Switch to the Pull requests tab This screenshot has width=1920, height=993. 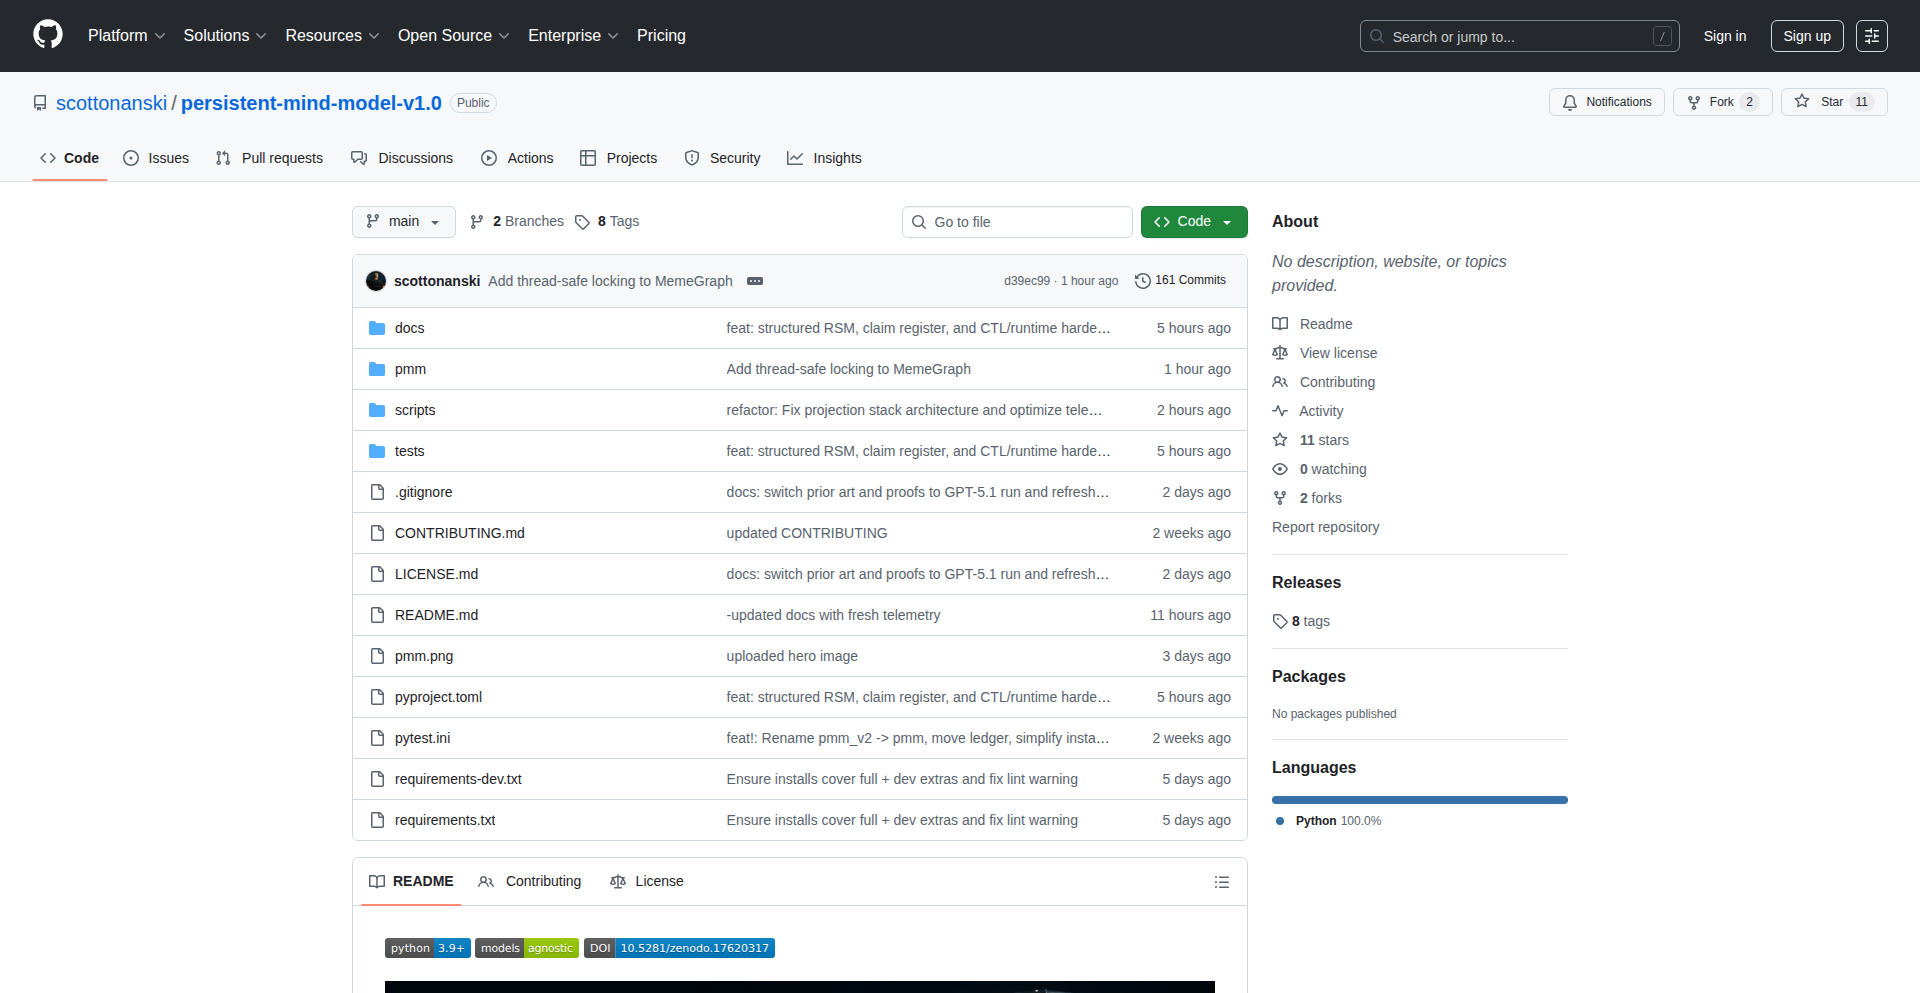tap(270, 158)
